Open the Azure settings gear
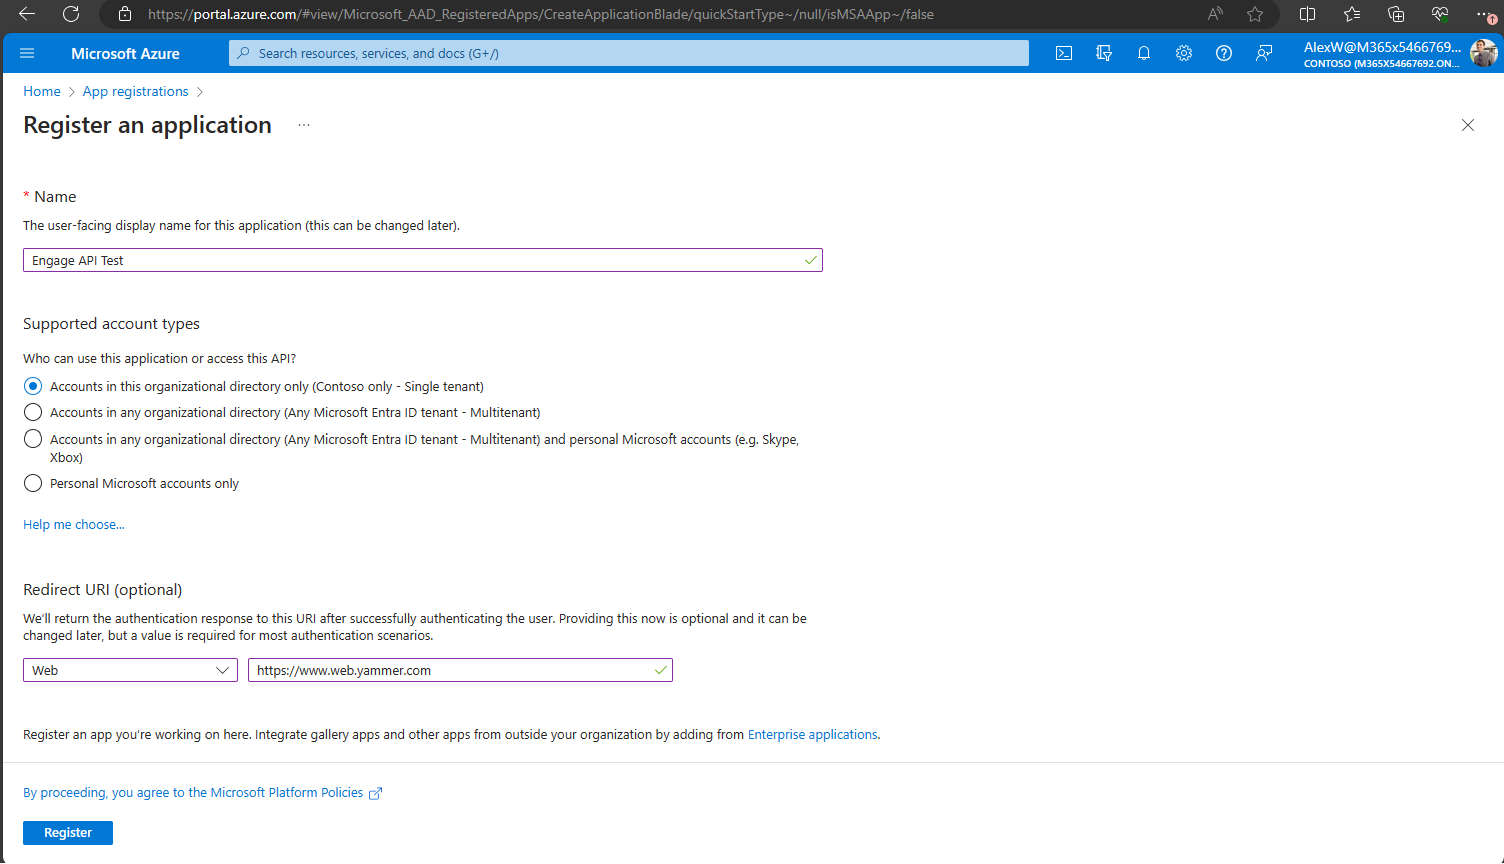This screenshot has width=1504, height=864. (x=1184, y=53)
